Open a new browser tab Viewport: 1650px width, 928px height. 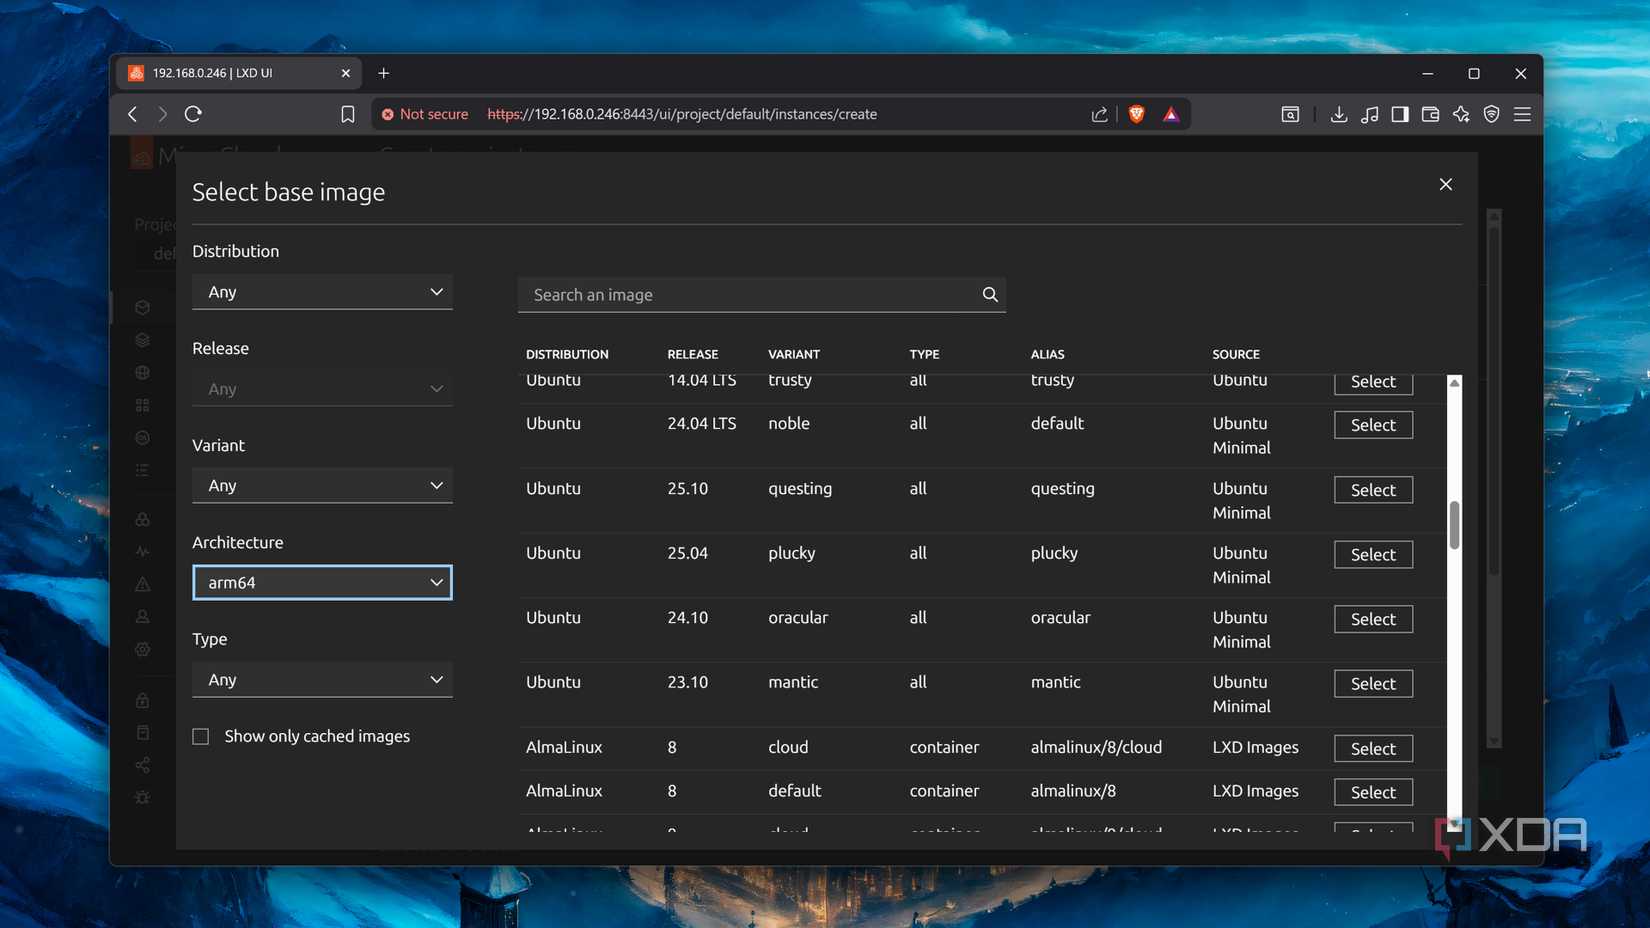pos(384,73)
